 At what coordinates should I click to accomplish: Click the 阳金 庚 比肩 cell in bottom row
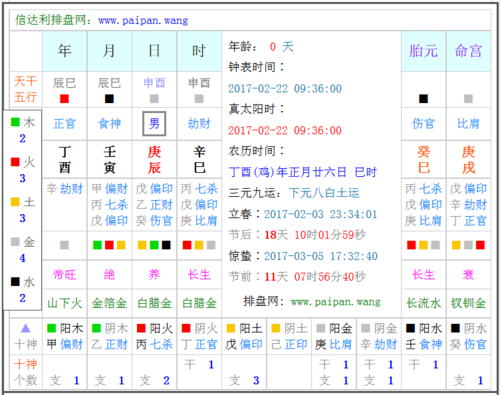pyautogui.click(x=334, y=336)
